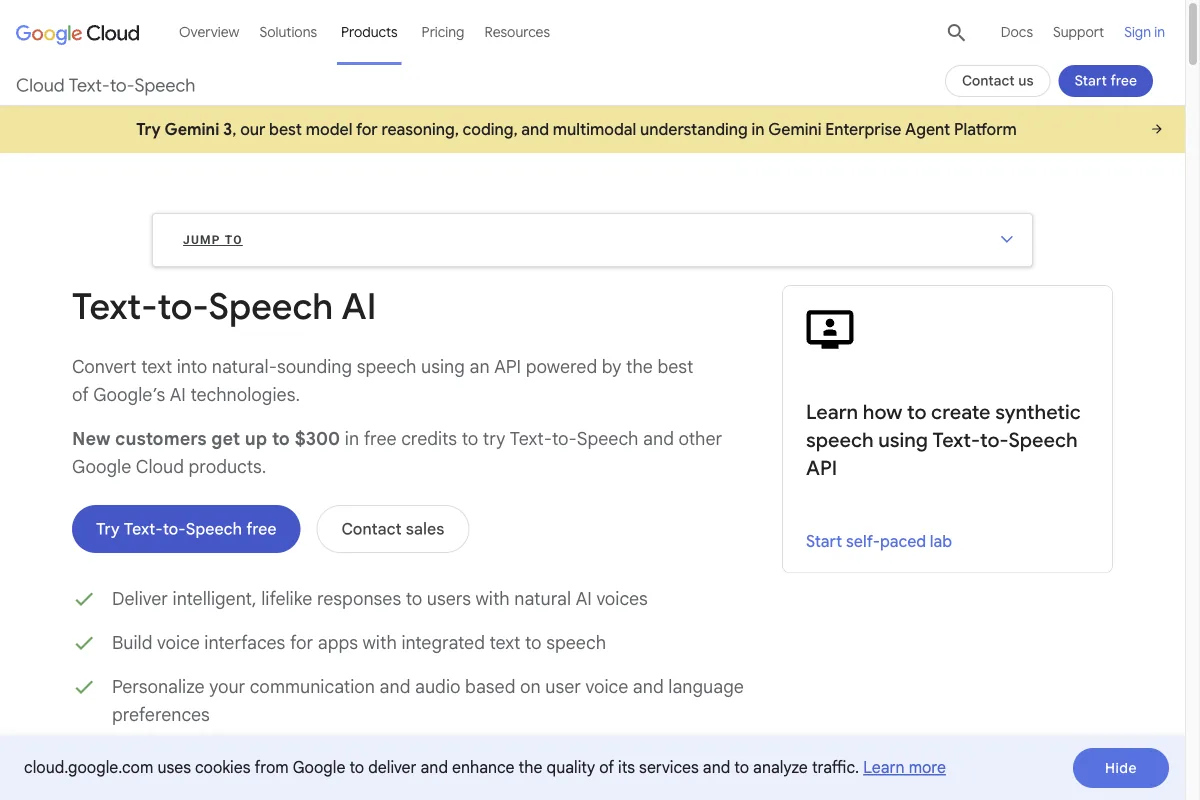Click Learn more in the cookie notice
This screenshot has height=800, width=1200.
tap(904, 767)
